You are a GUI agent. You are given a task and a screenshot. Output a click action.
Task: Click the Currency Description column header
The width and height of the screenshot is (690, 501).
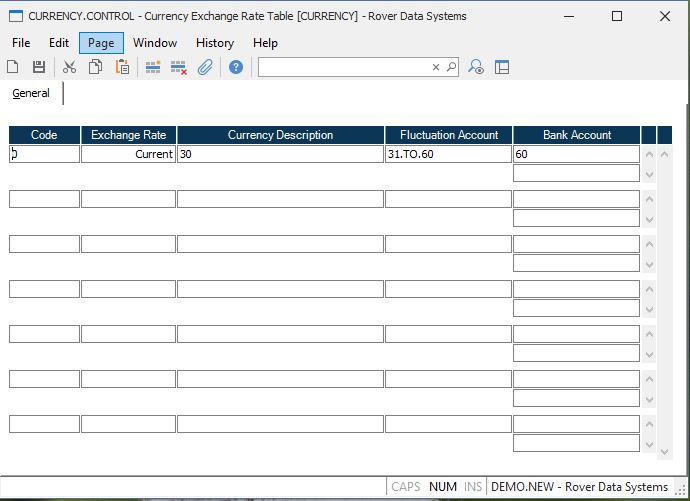[280, 135]
